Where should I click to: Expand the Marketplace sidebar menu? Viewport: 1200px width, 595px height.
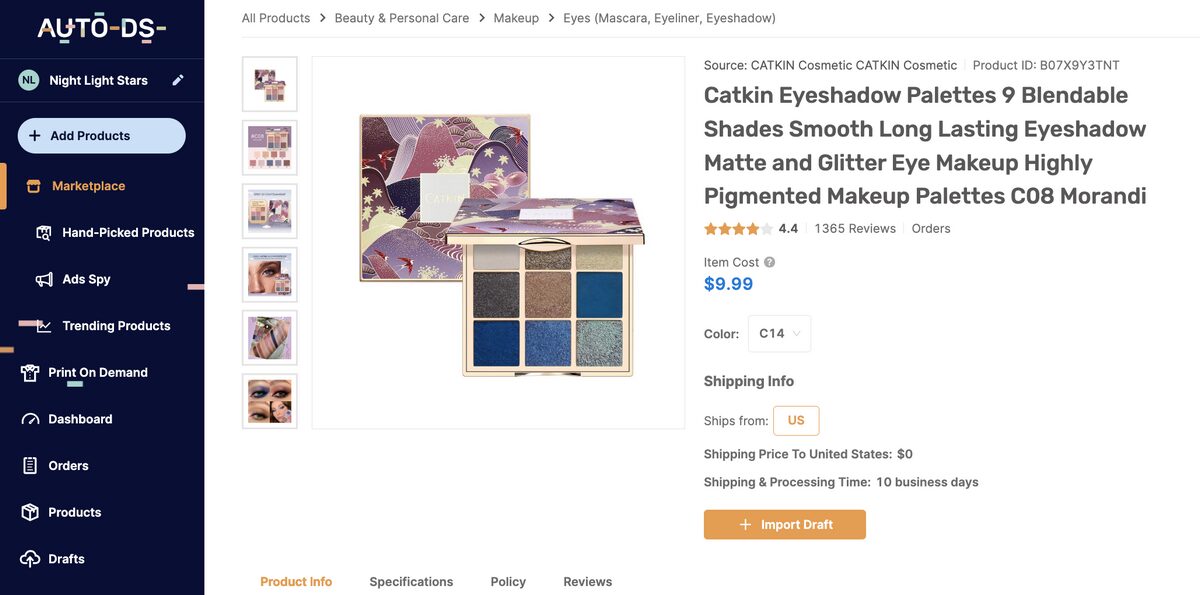[89, 185]
